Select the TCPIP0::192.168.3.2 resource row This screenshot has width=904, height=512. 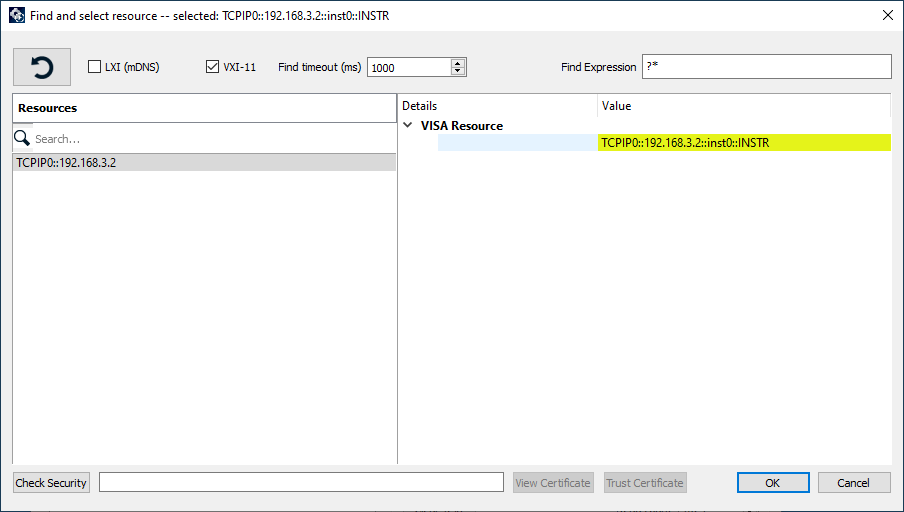click(x=204, y=163)
